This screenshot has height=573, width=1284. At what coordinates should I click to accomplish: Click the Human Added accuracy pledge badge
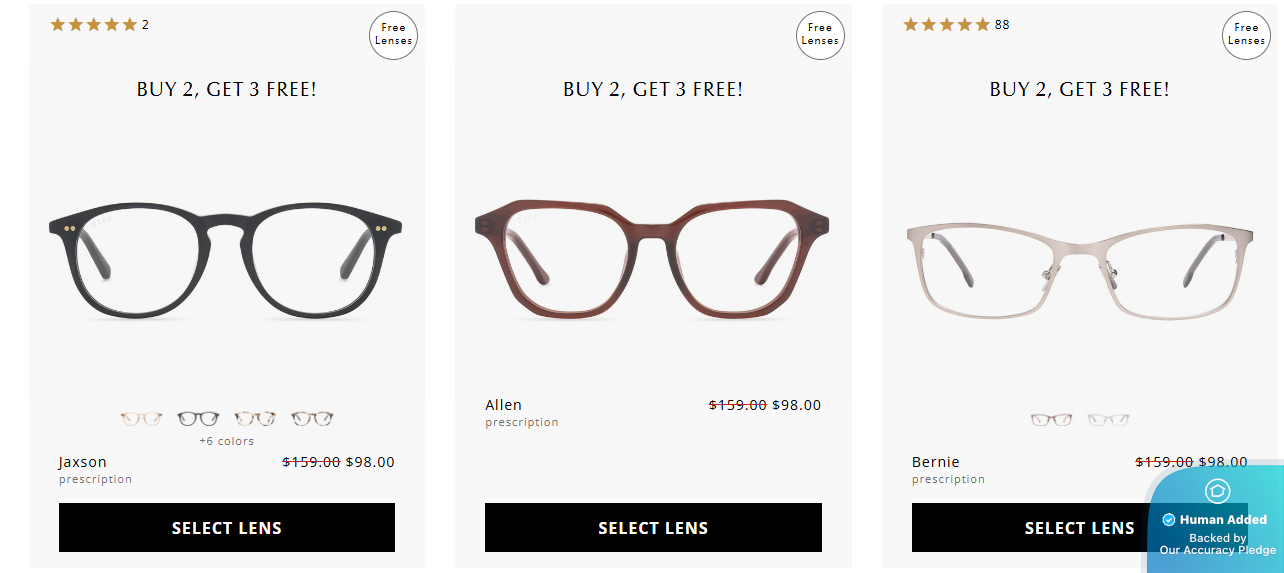click(1216, 520)
